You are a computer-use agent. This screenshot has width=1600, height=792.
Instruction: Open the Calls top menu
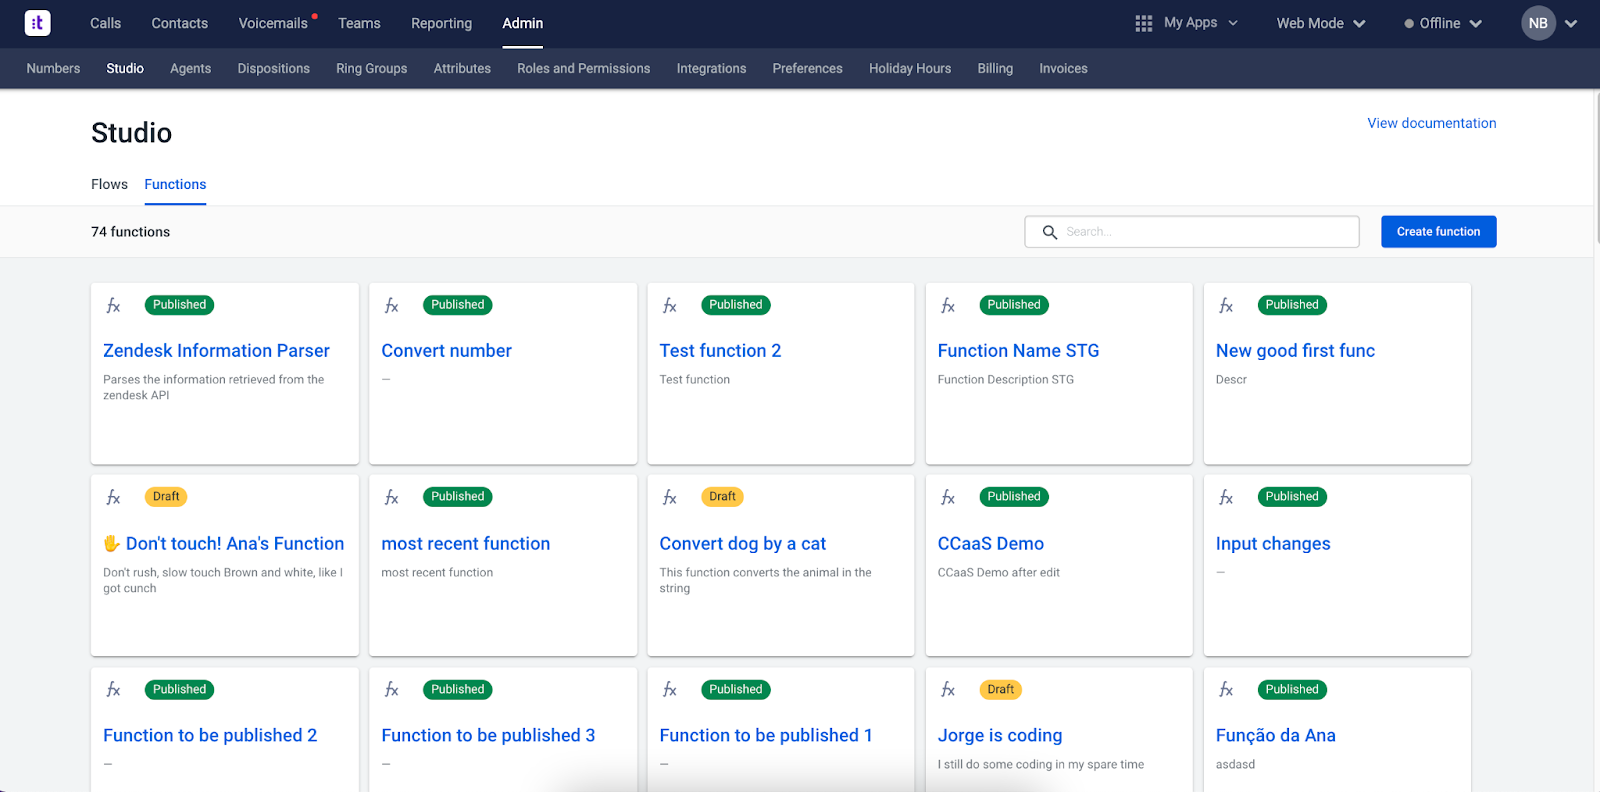click(x=105, y=23)
